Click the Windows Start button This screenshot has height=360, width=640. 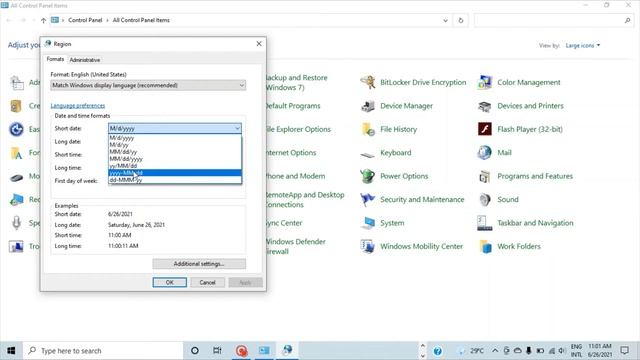(11, 351)
